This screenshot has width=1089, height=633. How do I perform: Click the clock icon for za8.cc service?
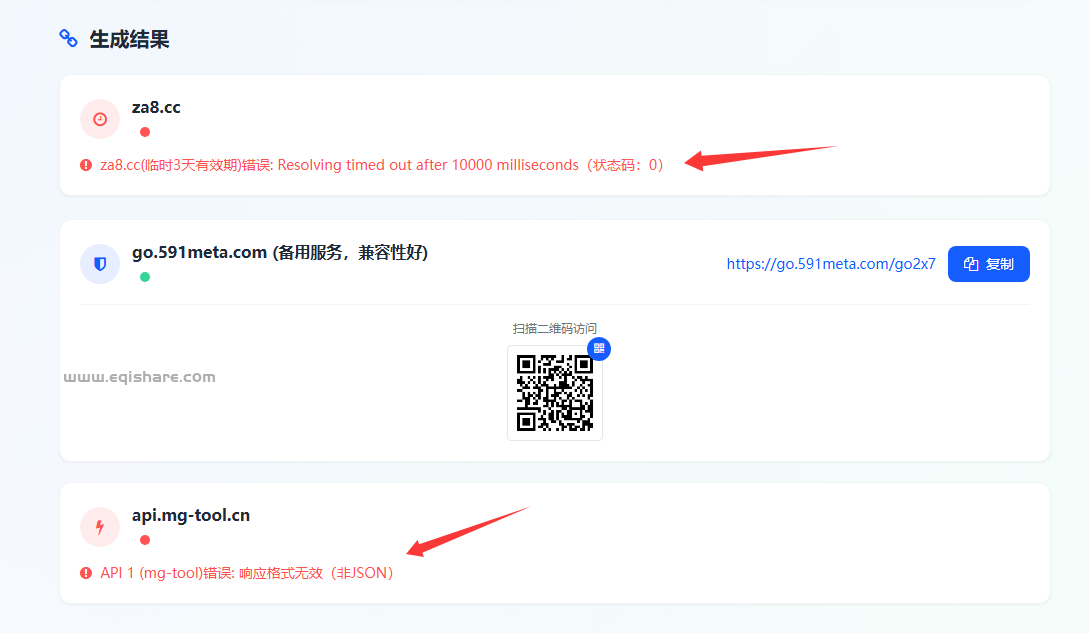[x=99, y=119]
